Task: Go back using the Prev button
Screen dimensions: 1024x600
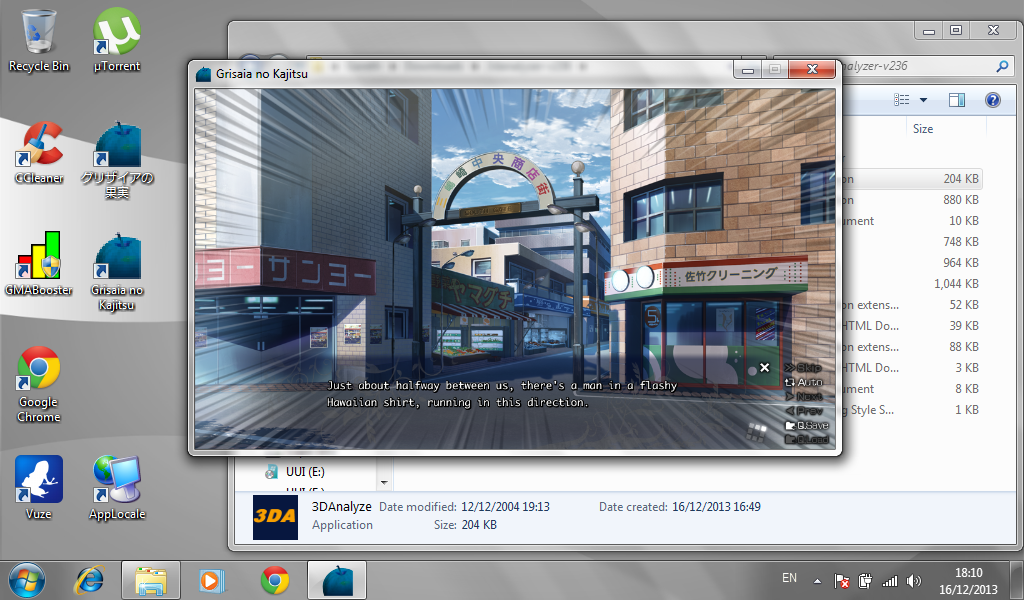Action: point(808,411)
